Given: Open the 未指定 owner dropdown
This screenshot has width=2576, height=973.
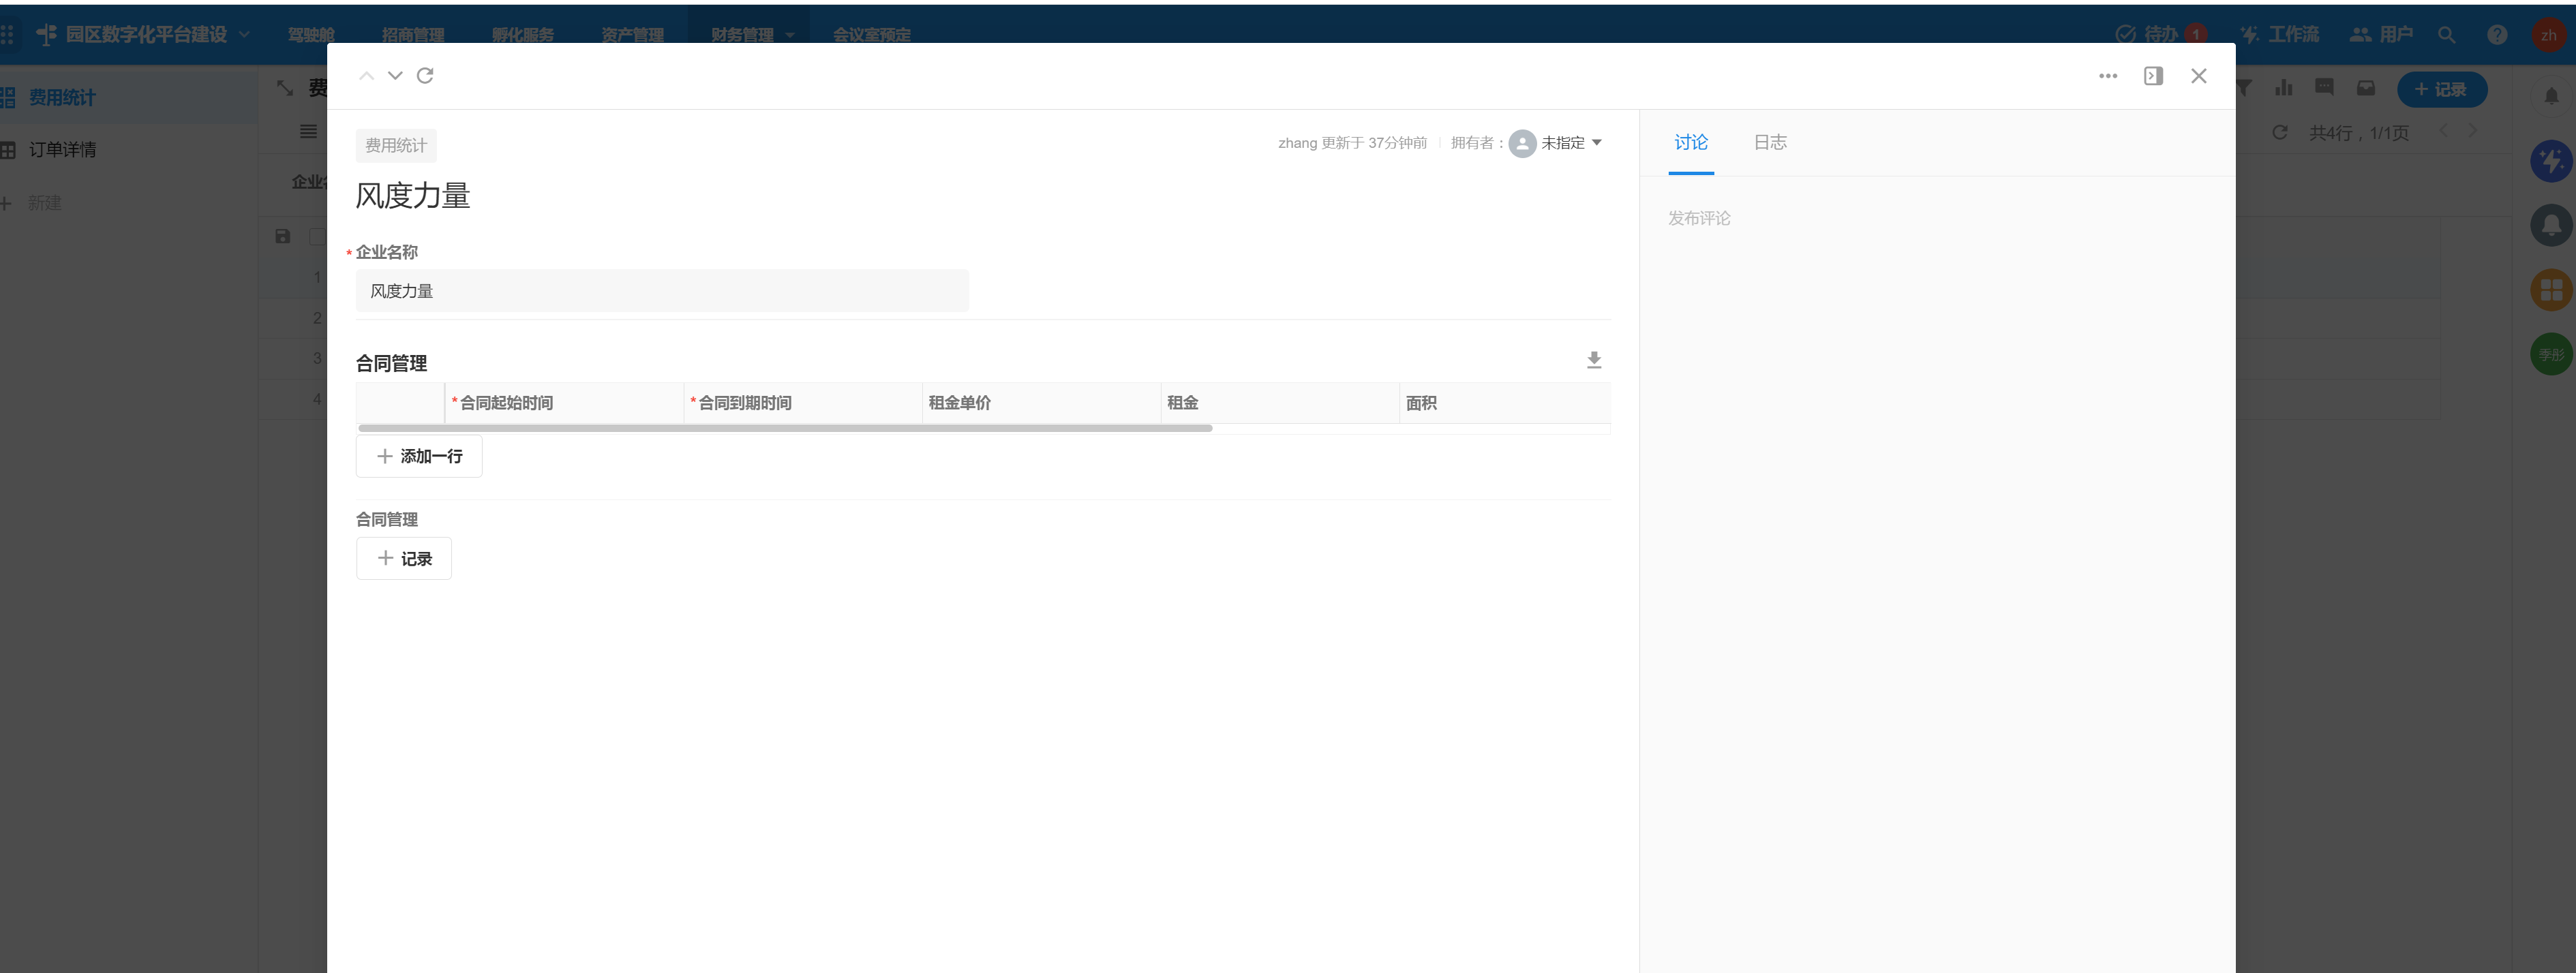Looking at the screenshot, I should click(1571, 143).
